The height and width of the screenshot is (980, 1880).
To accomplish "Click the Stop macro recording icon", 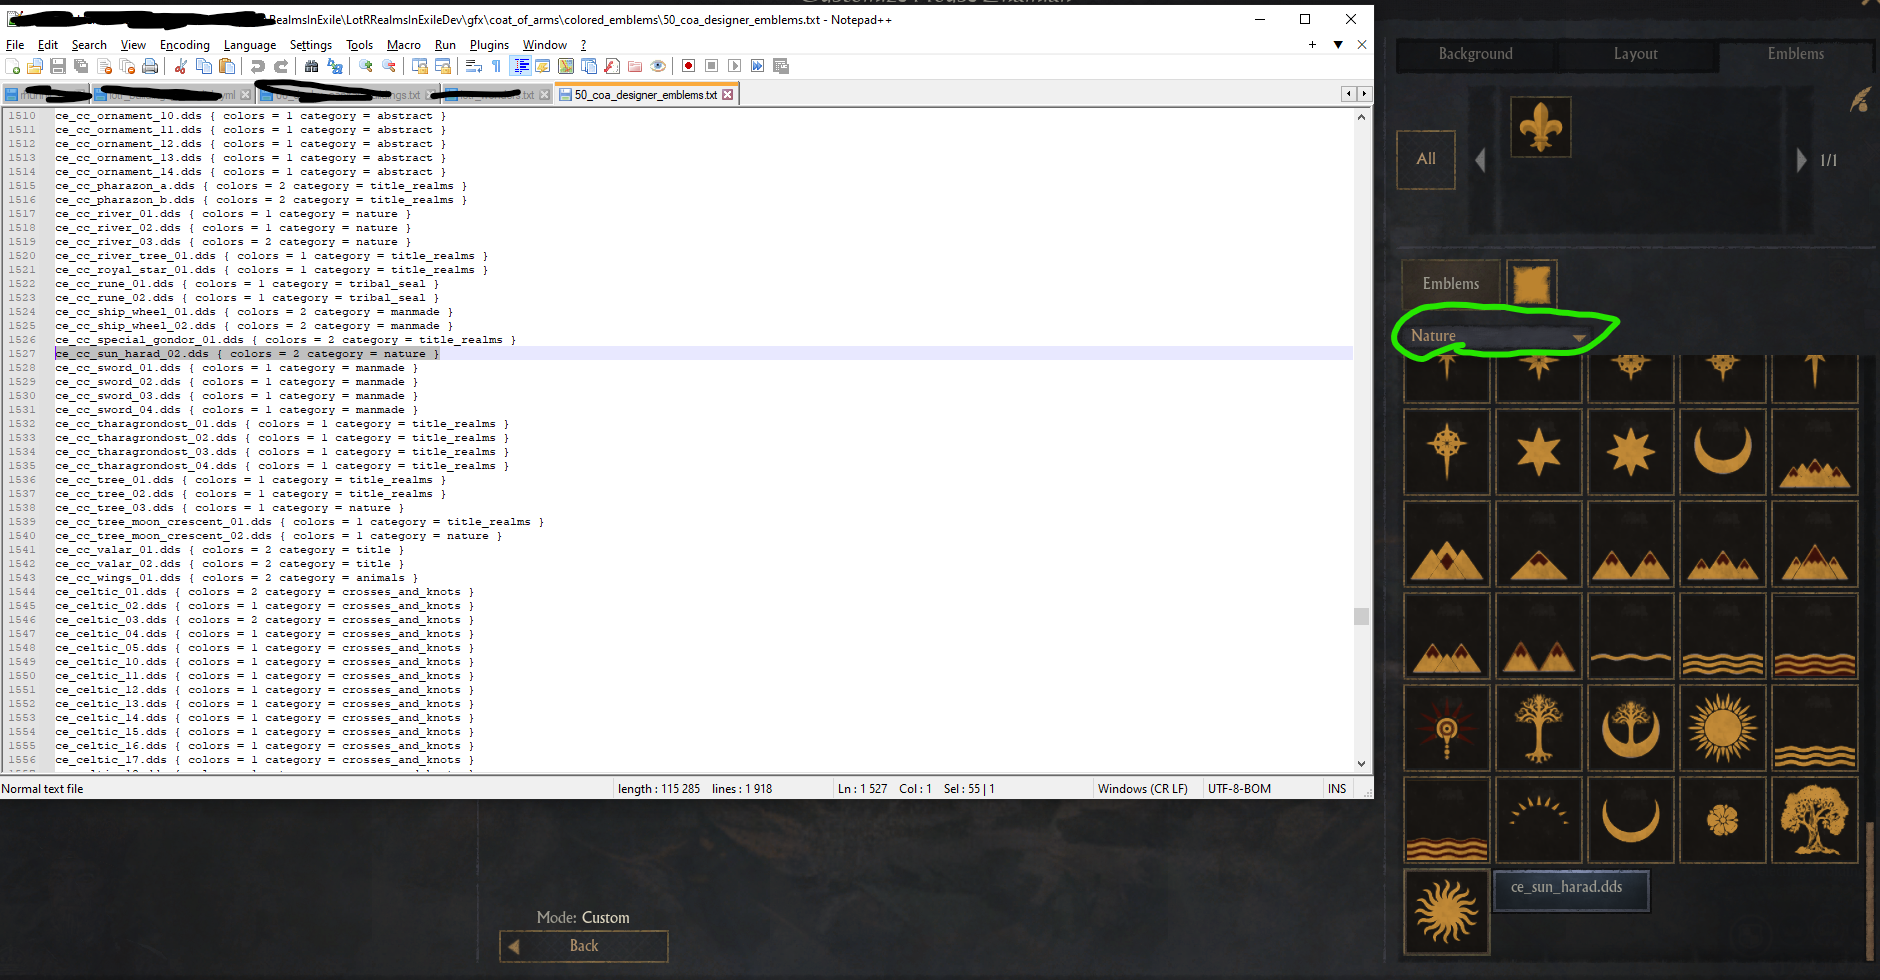I will (x=712, y=66).
